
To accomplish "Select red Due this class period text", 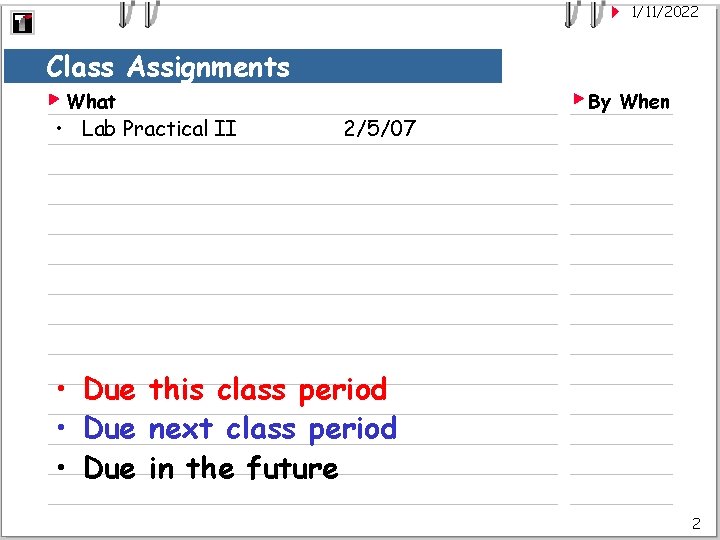I will click(x=235, y=389).
